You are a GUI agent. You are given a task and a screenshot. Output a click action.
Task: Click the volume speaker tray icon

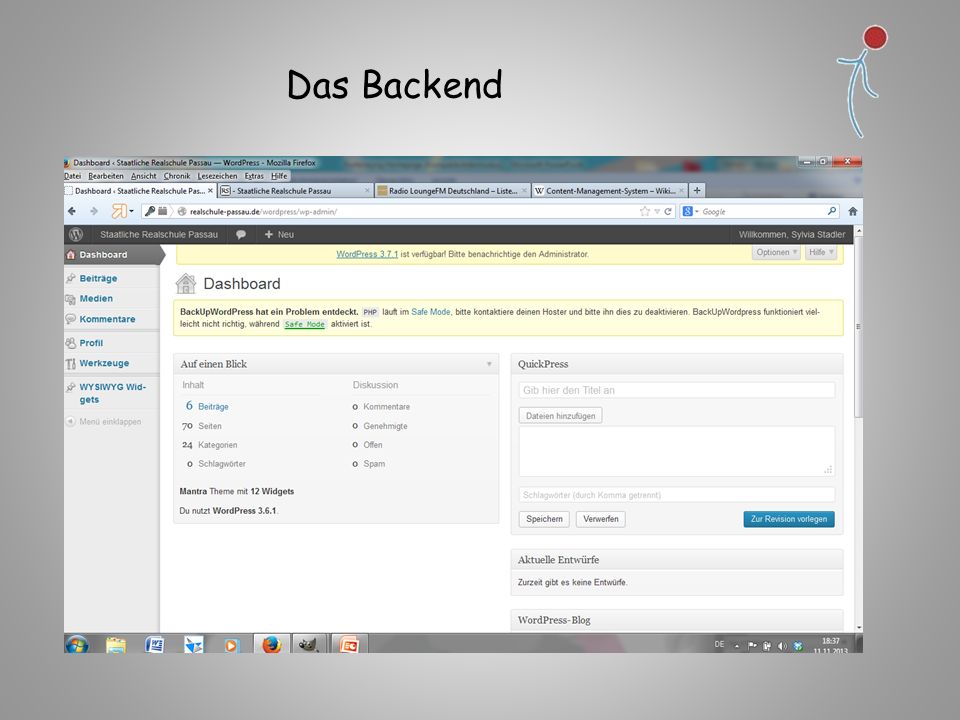tap(782, 646)
